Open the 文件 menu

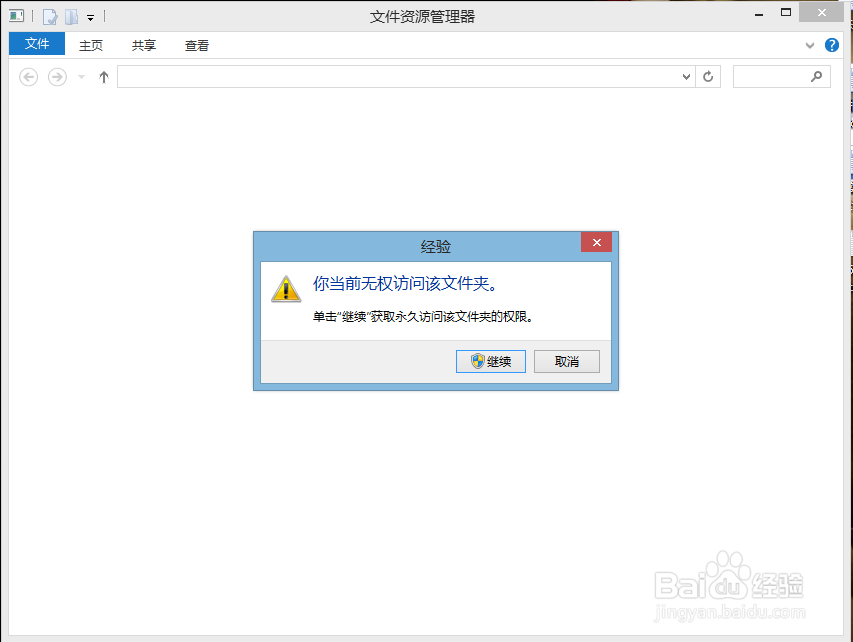(x=36, y=44)
